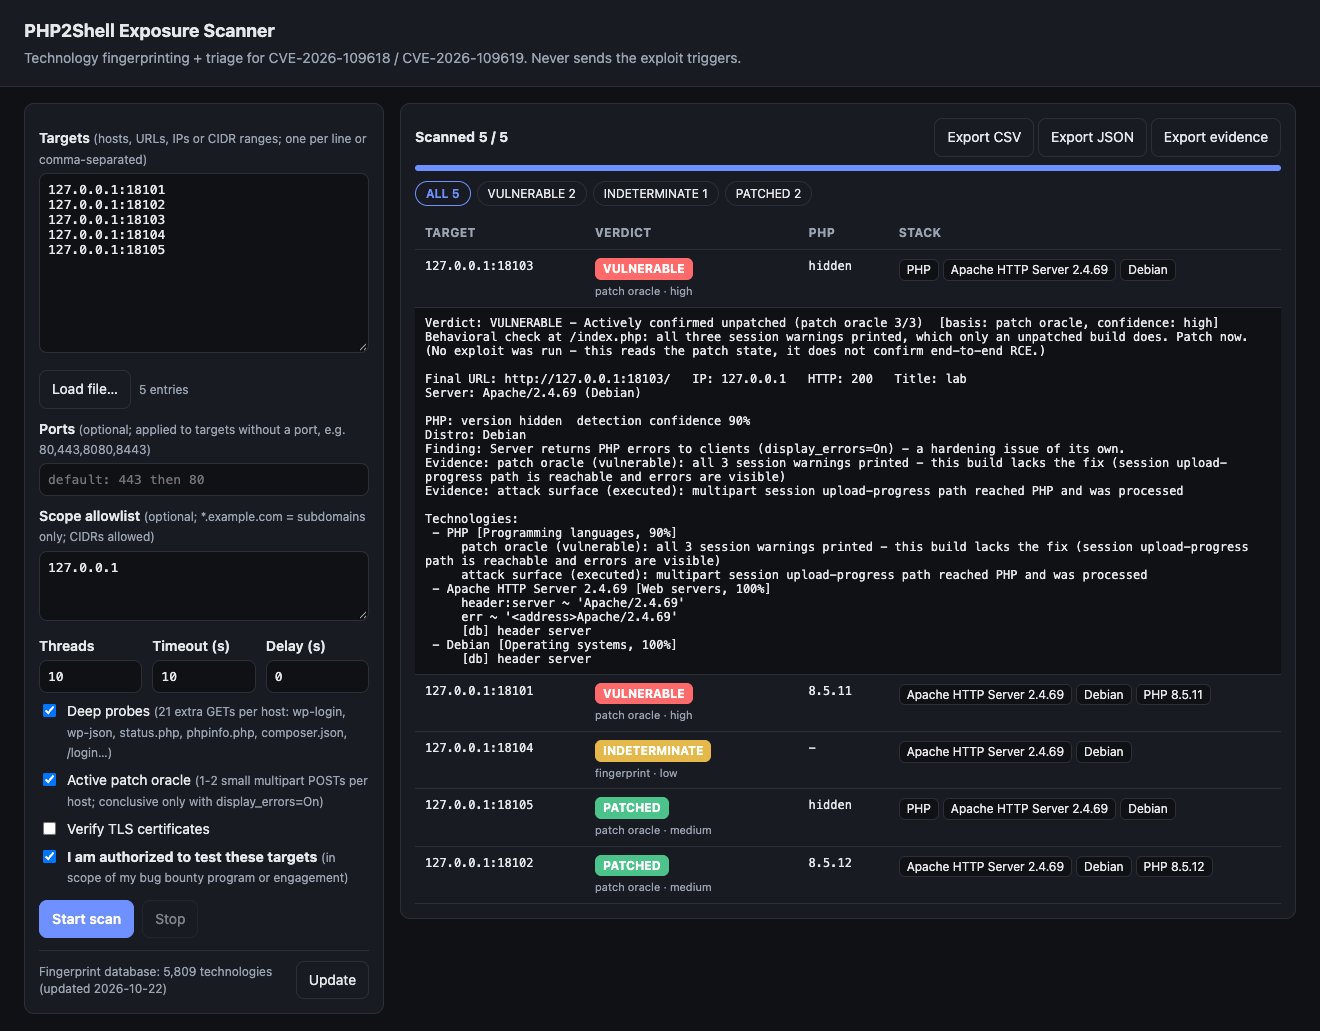This screenshot has width=1320, height=1031.
Task: Click the INDETERMINATE verdict badge
Action: 653,751
